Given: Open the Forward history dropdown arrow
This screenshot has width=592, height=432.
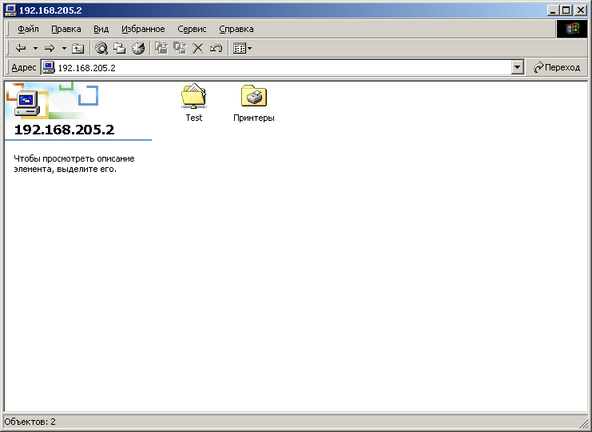Looking at the screenshot, I should [64, 48].
